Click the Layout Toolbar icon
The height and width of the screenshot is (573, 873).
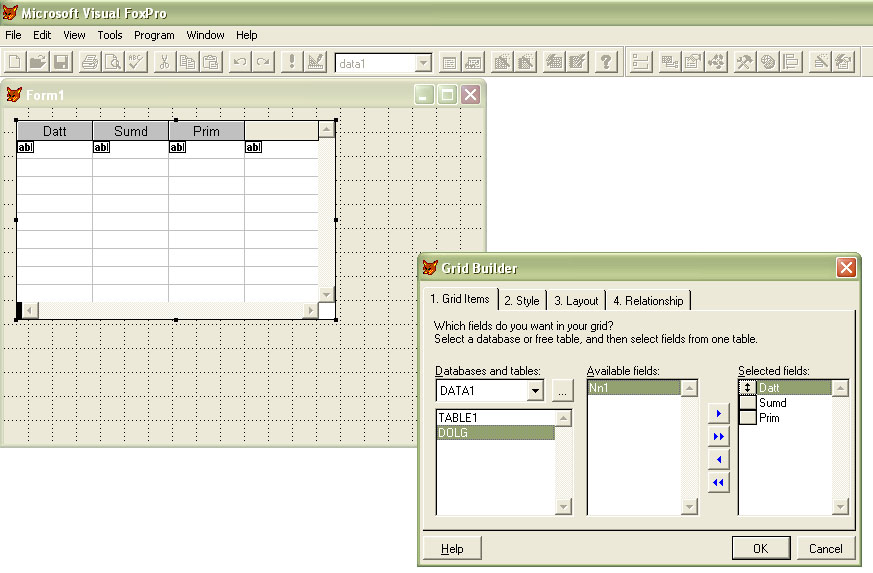tap(791, 62)
